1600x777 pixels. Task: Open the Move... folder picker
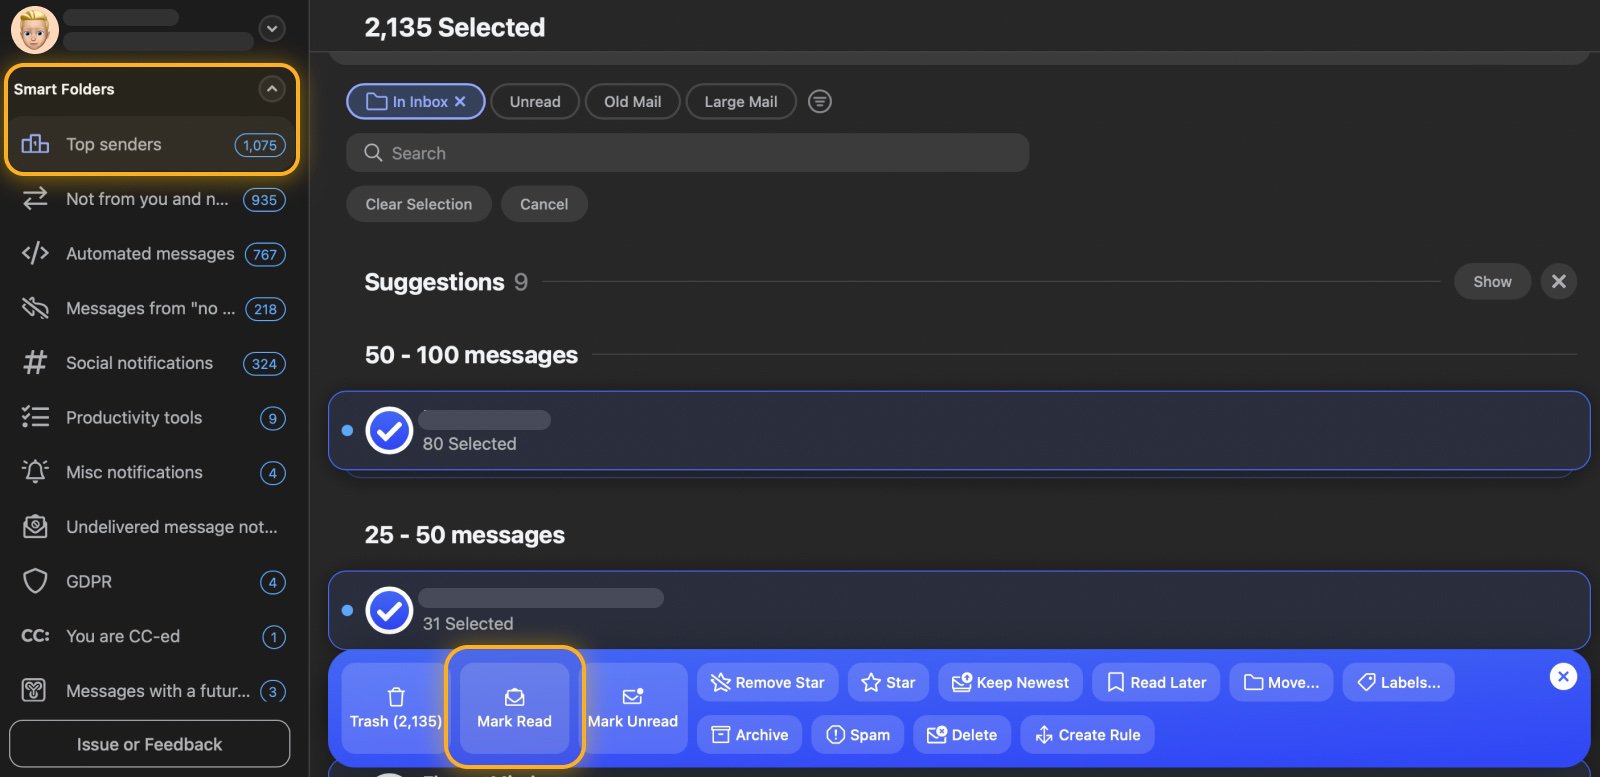pyautogui.click(x=1281, y=683)
